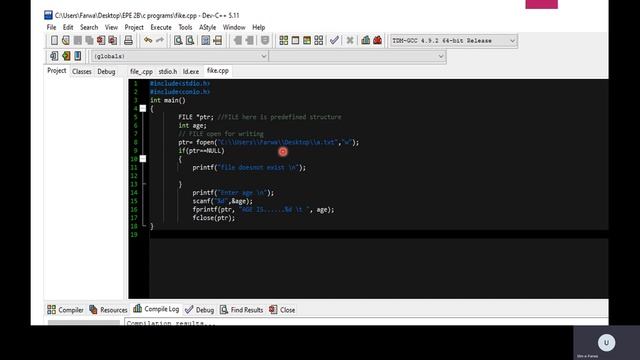Click the 'fclose(ptr);' code line

click(x=214, y=218)
